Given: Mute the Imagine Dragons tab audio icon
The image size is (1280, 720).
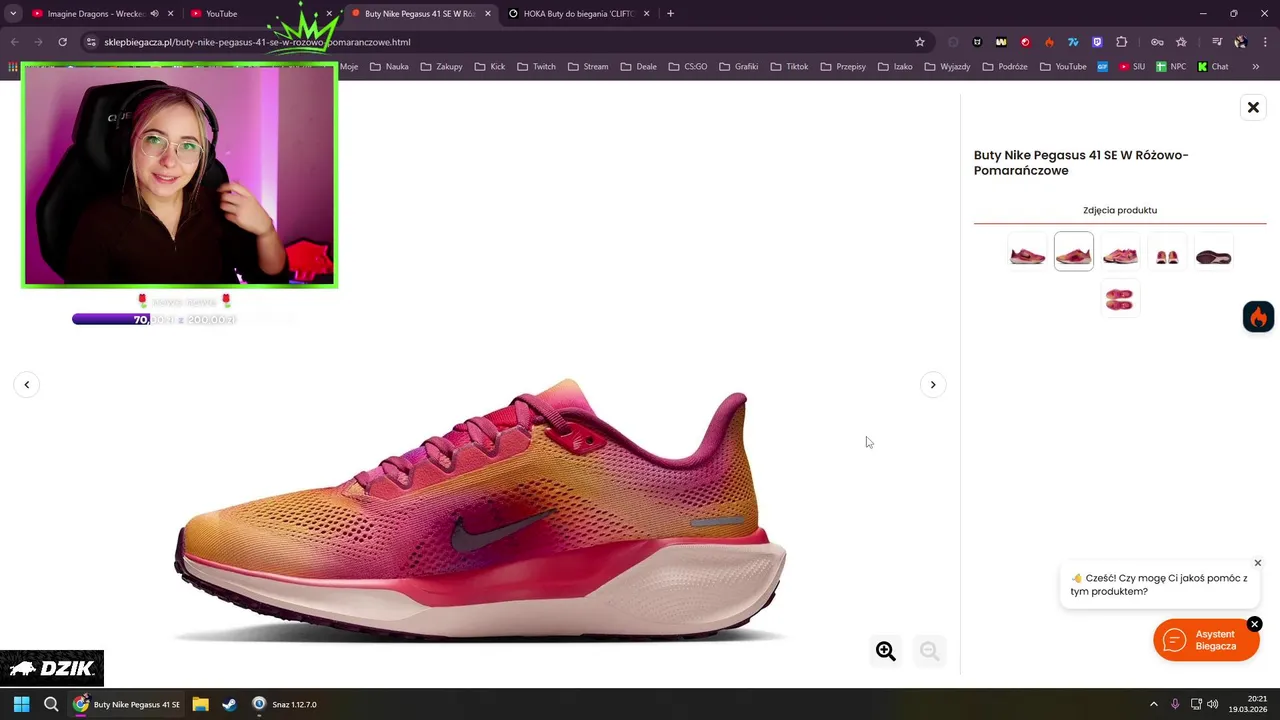Looking at the screenshot, I should pyautogui.click(x=154, y=14).
